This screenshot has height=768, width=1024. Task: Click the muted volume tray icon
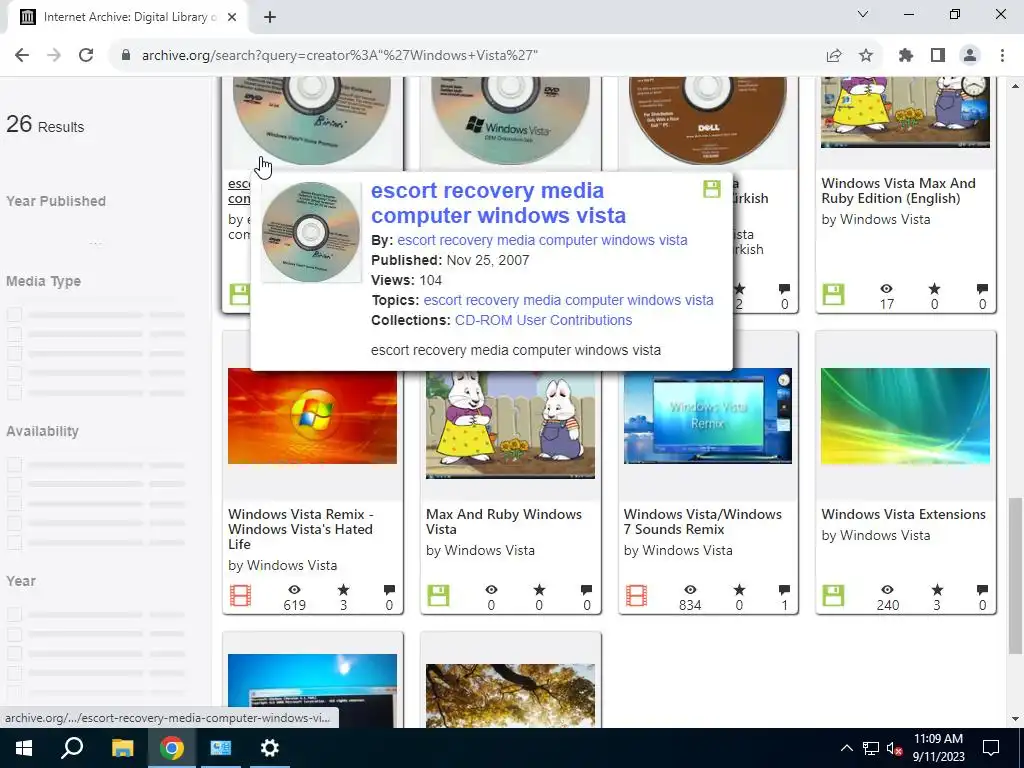click(894, 748)
